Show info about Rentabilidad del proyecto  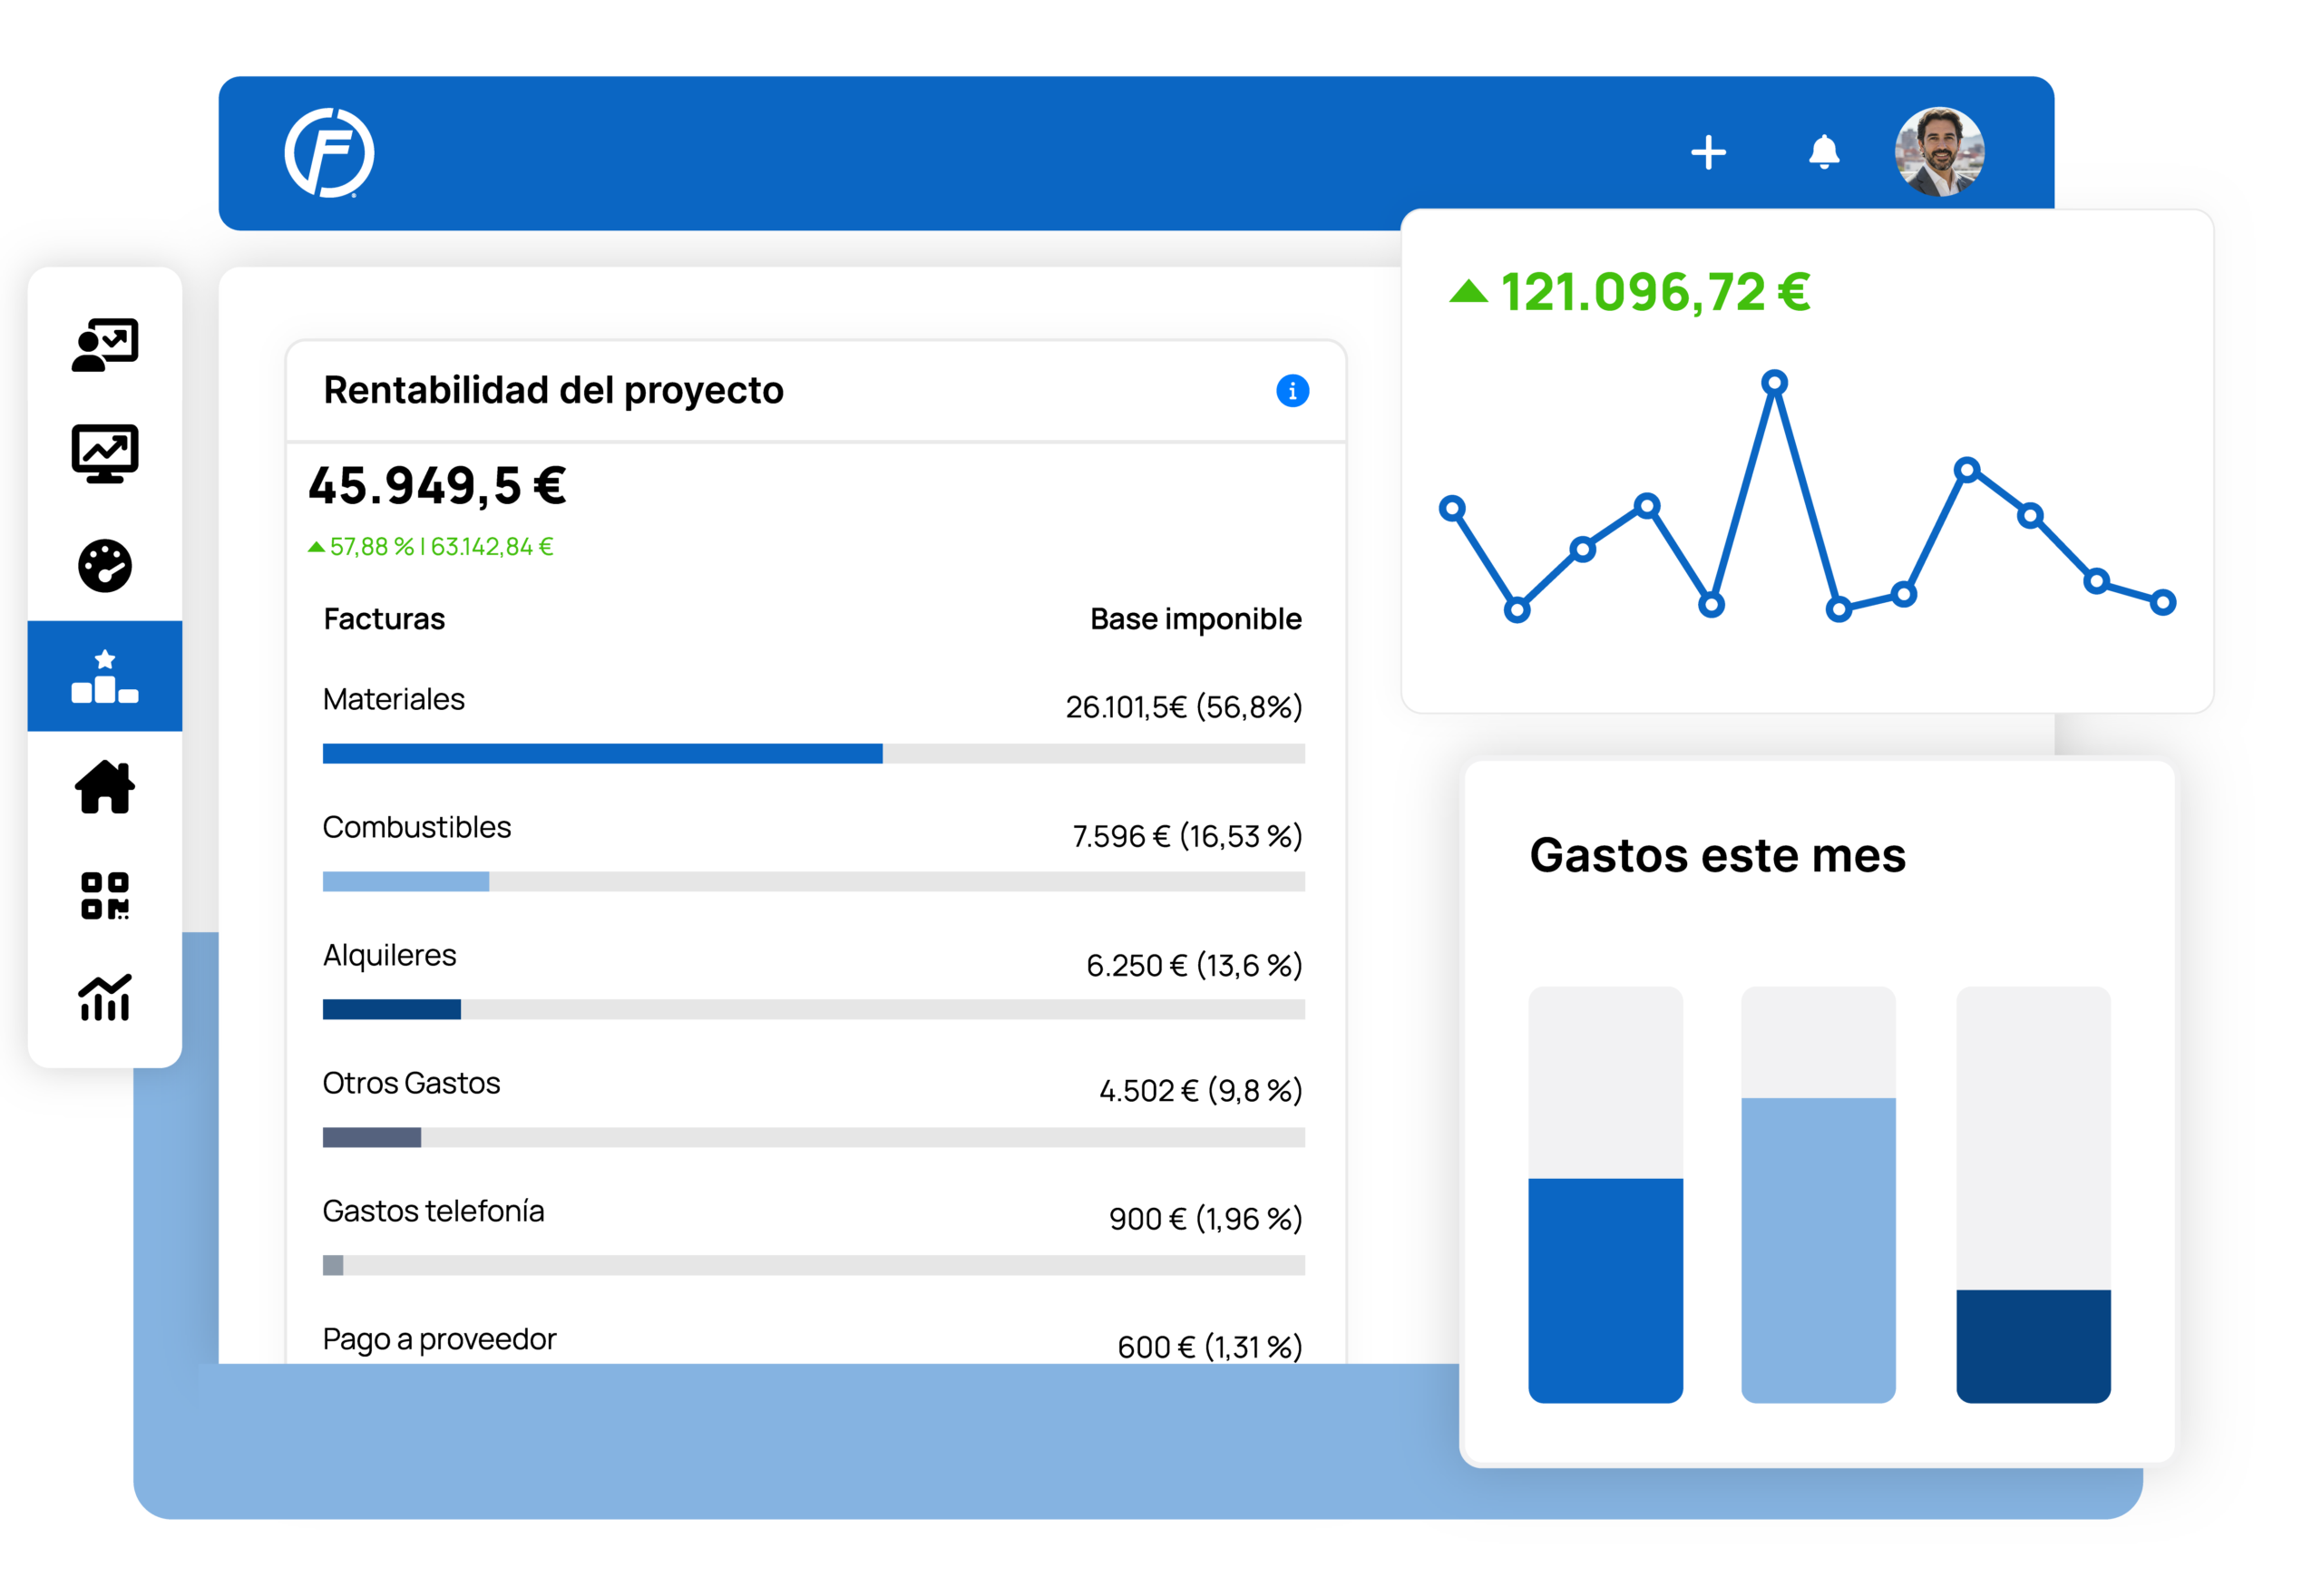pyautogui.click(x=1293, y=392)
